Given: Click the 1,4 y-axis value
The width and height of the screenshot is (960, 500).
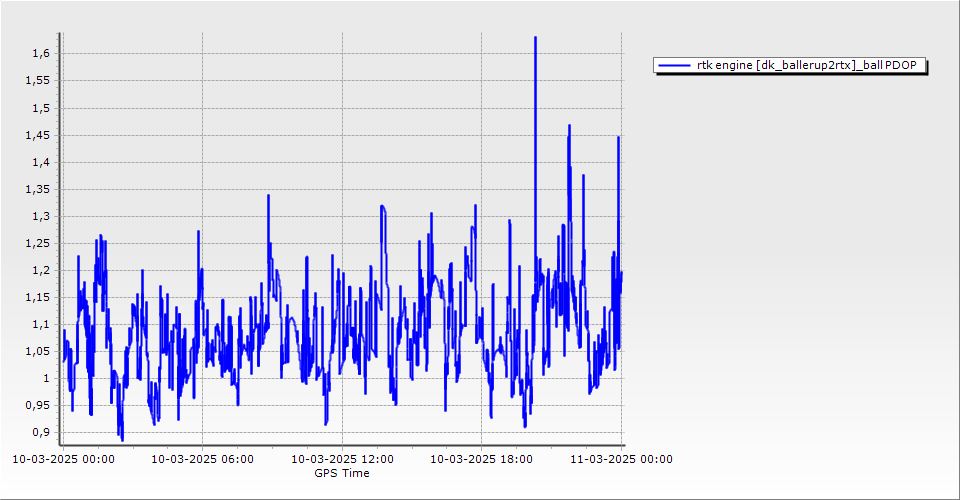Looking at the screenshot, I should (41, 162).
